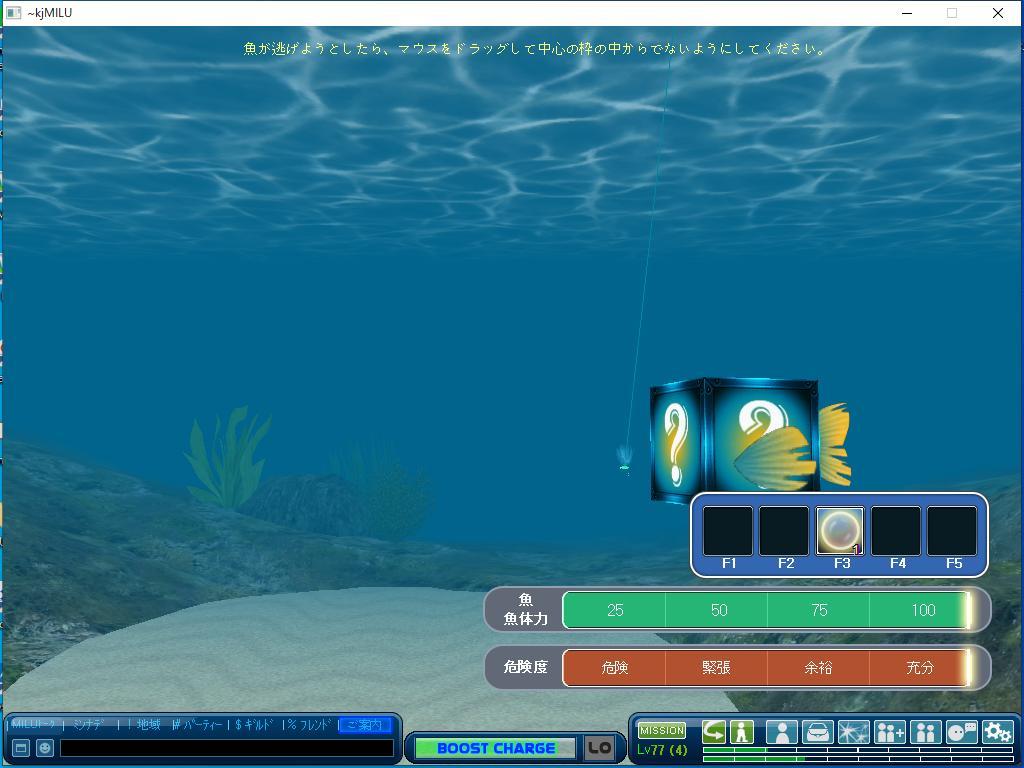Click the green sitting figure icon
Viewport: 1024px width, 768px height.
tap(741, 732)
